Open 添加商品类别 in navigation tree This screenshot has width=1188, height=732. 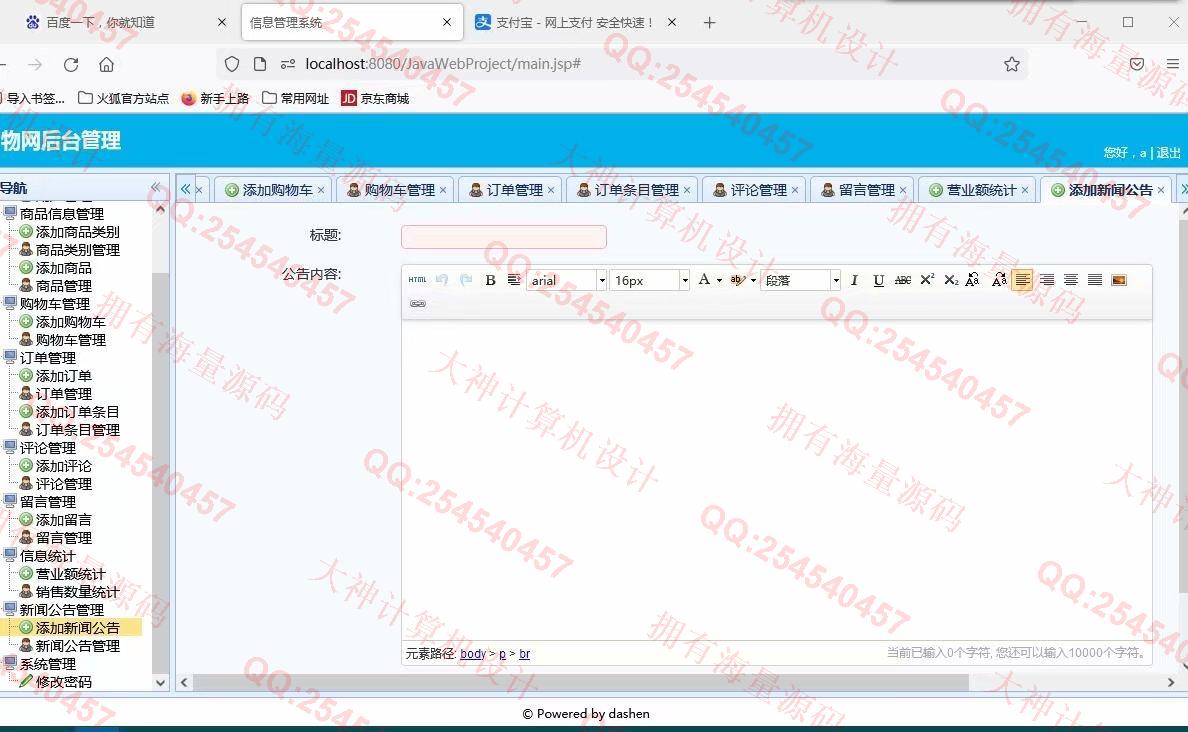(x=77, y=231)
